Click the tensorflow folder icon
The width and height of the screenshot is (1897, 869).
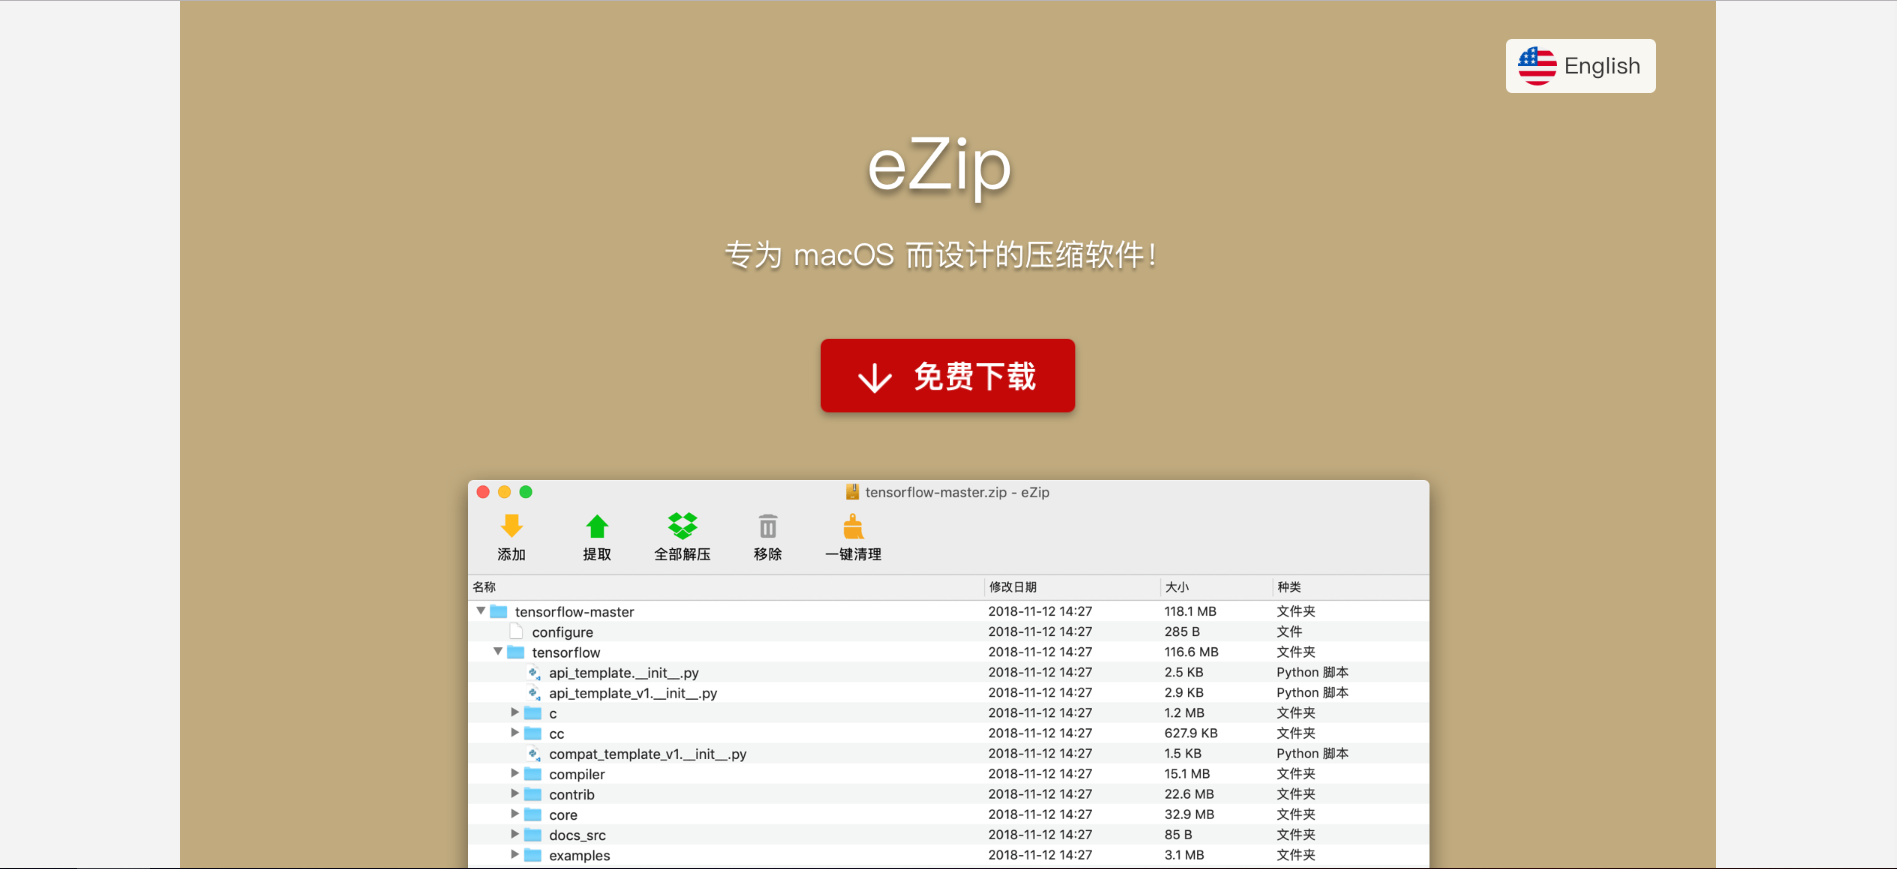point(516,652)
